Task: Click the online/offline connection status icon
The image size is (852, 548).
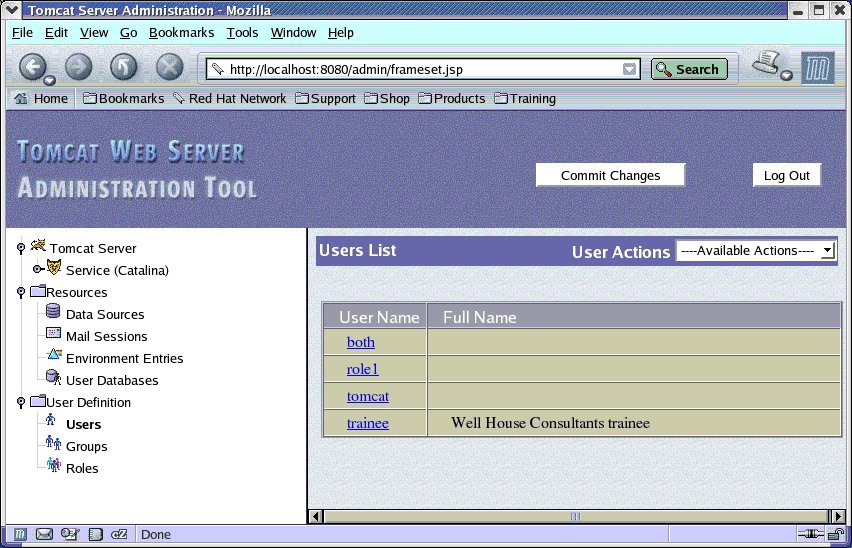Action: tap(811, 534)
